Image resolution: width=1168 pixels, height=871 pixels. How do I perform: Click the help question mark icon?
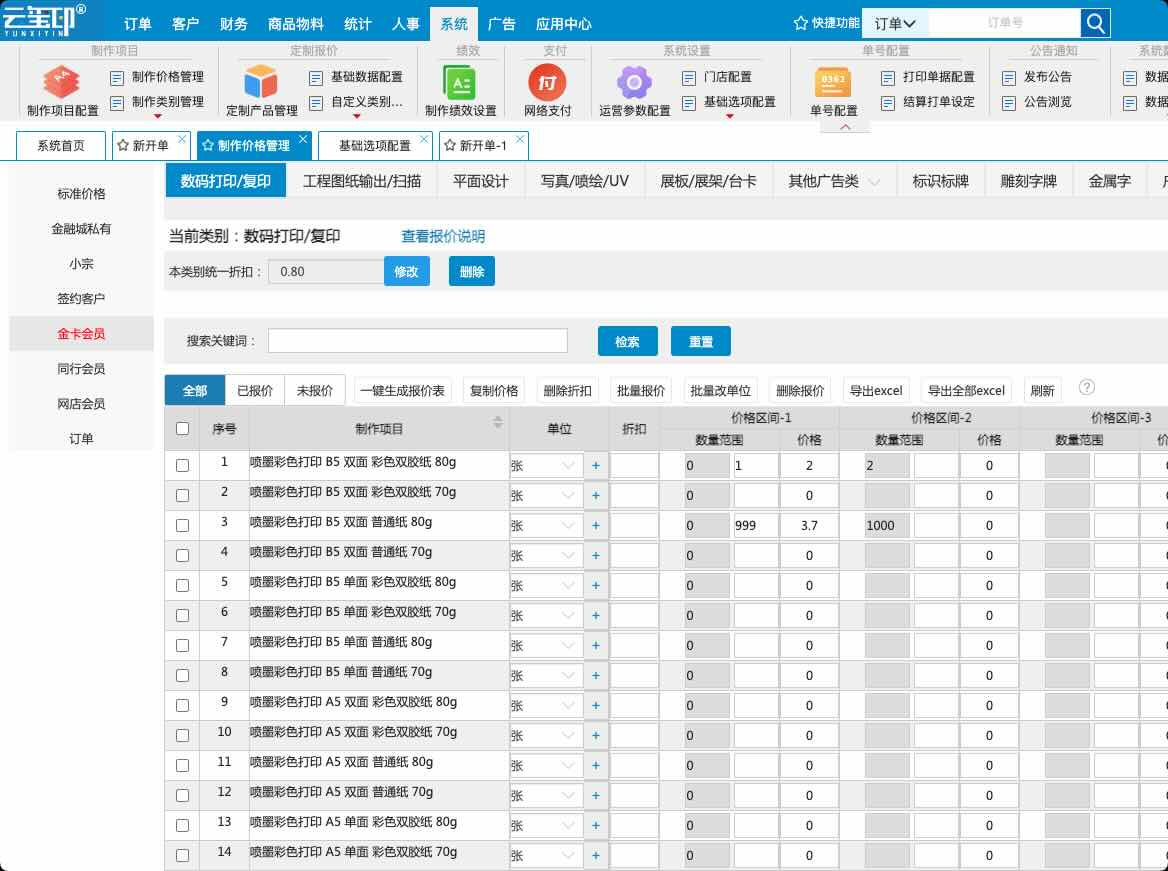[x=1087, y=387]
